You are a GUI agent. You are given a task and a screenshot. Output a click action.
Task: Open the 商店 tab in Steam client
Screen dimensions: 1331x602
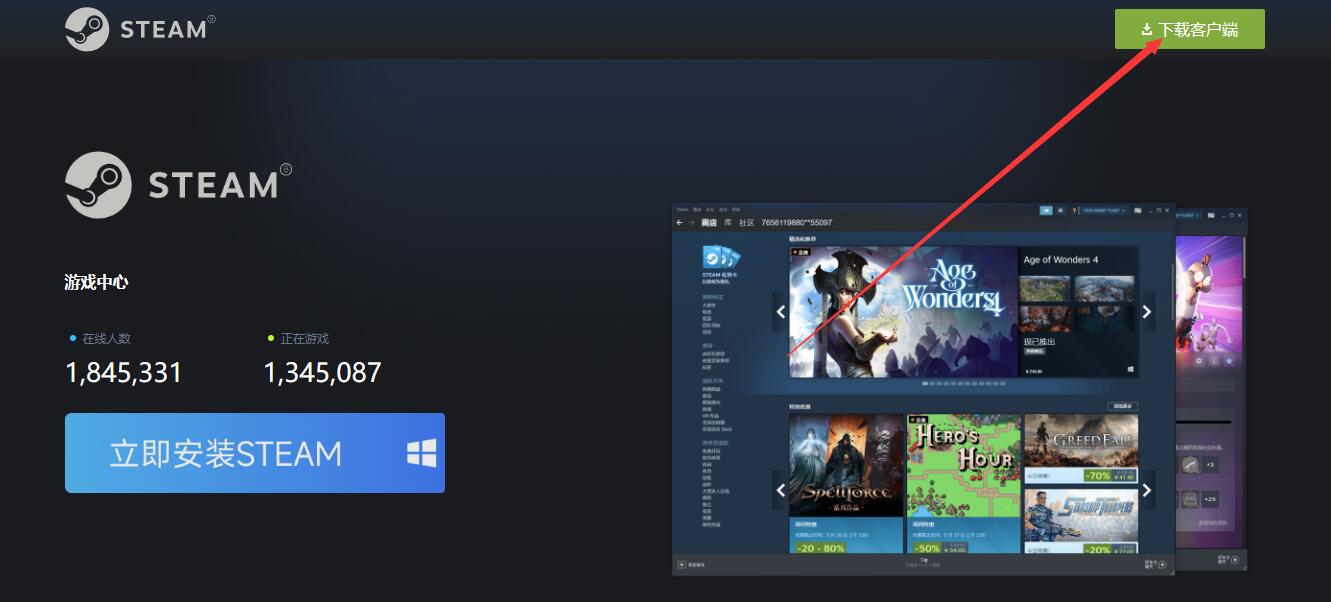(708, 222)
